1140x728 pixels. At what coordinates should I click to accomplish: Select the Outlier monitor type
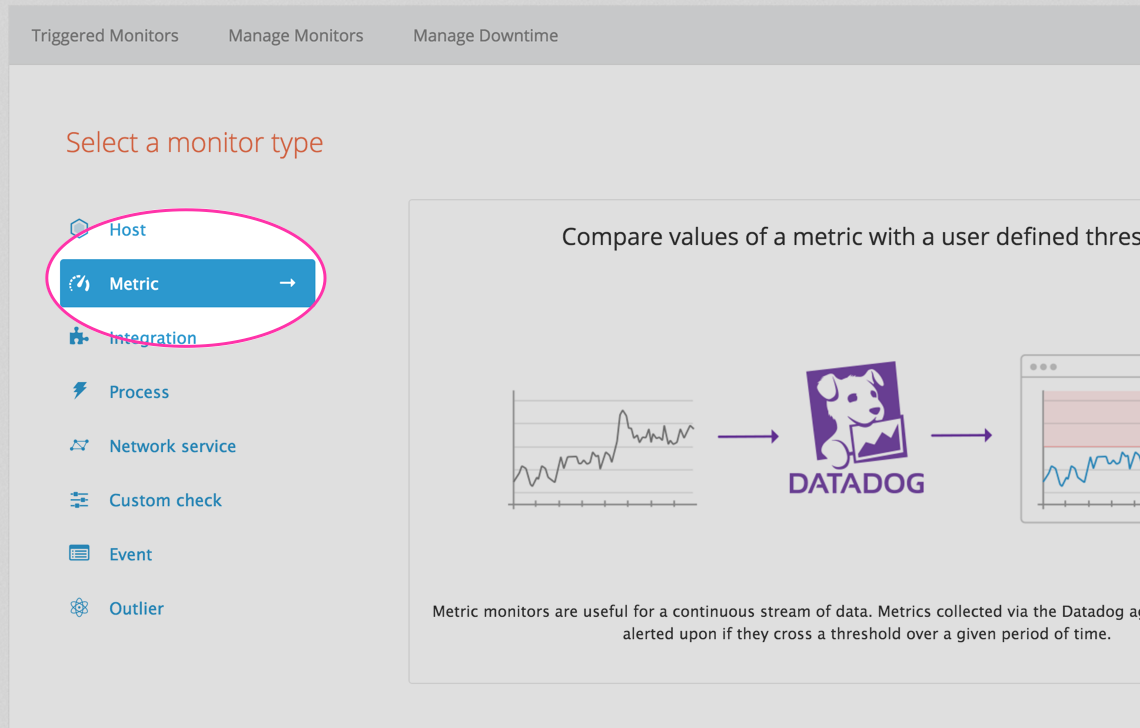pyautogui.click(x=136, y=607)
